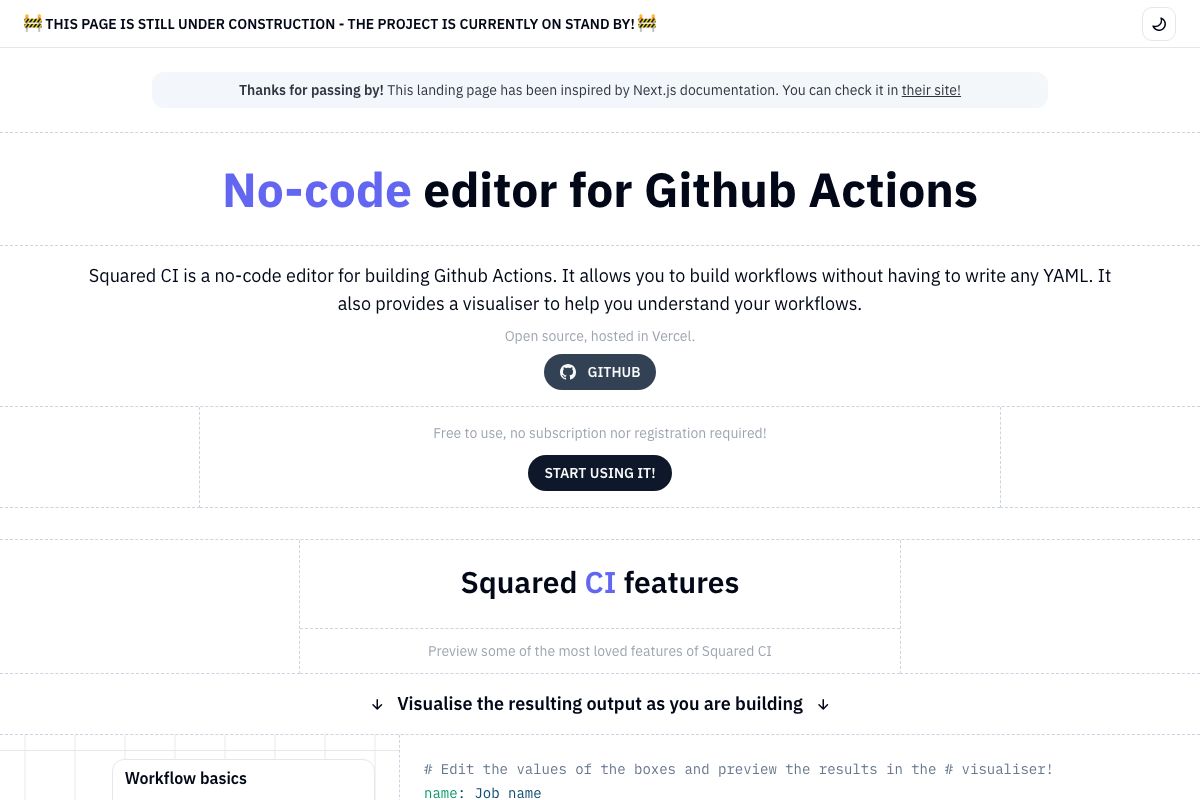Click the left downward arrow beside the visualise heading
1200x800 pixels.
click(377, 704)
